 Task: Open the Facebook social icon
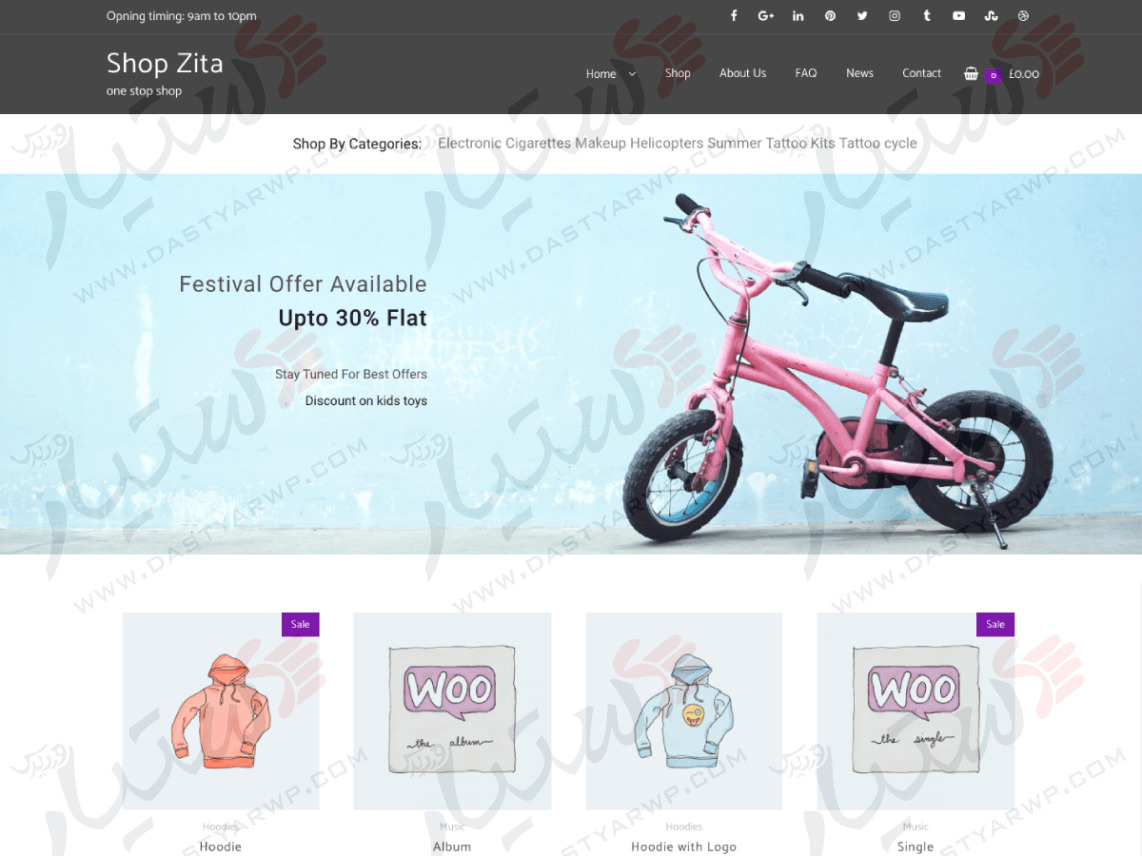[x=733, y=15]
